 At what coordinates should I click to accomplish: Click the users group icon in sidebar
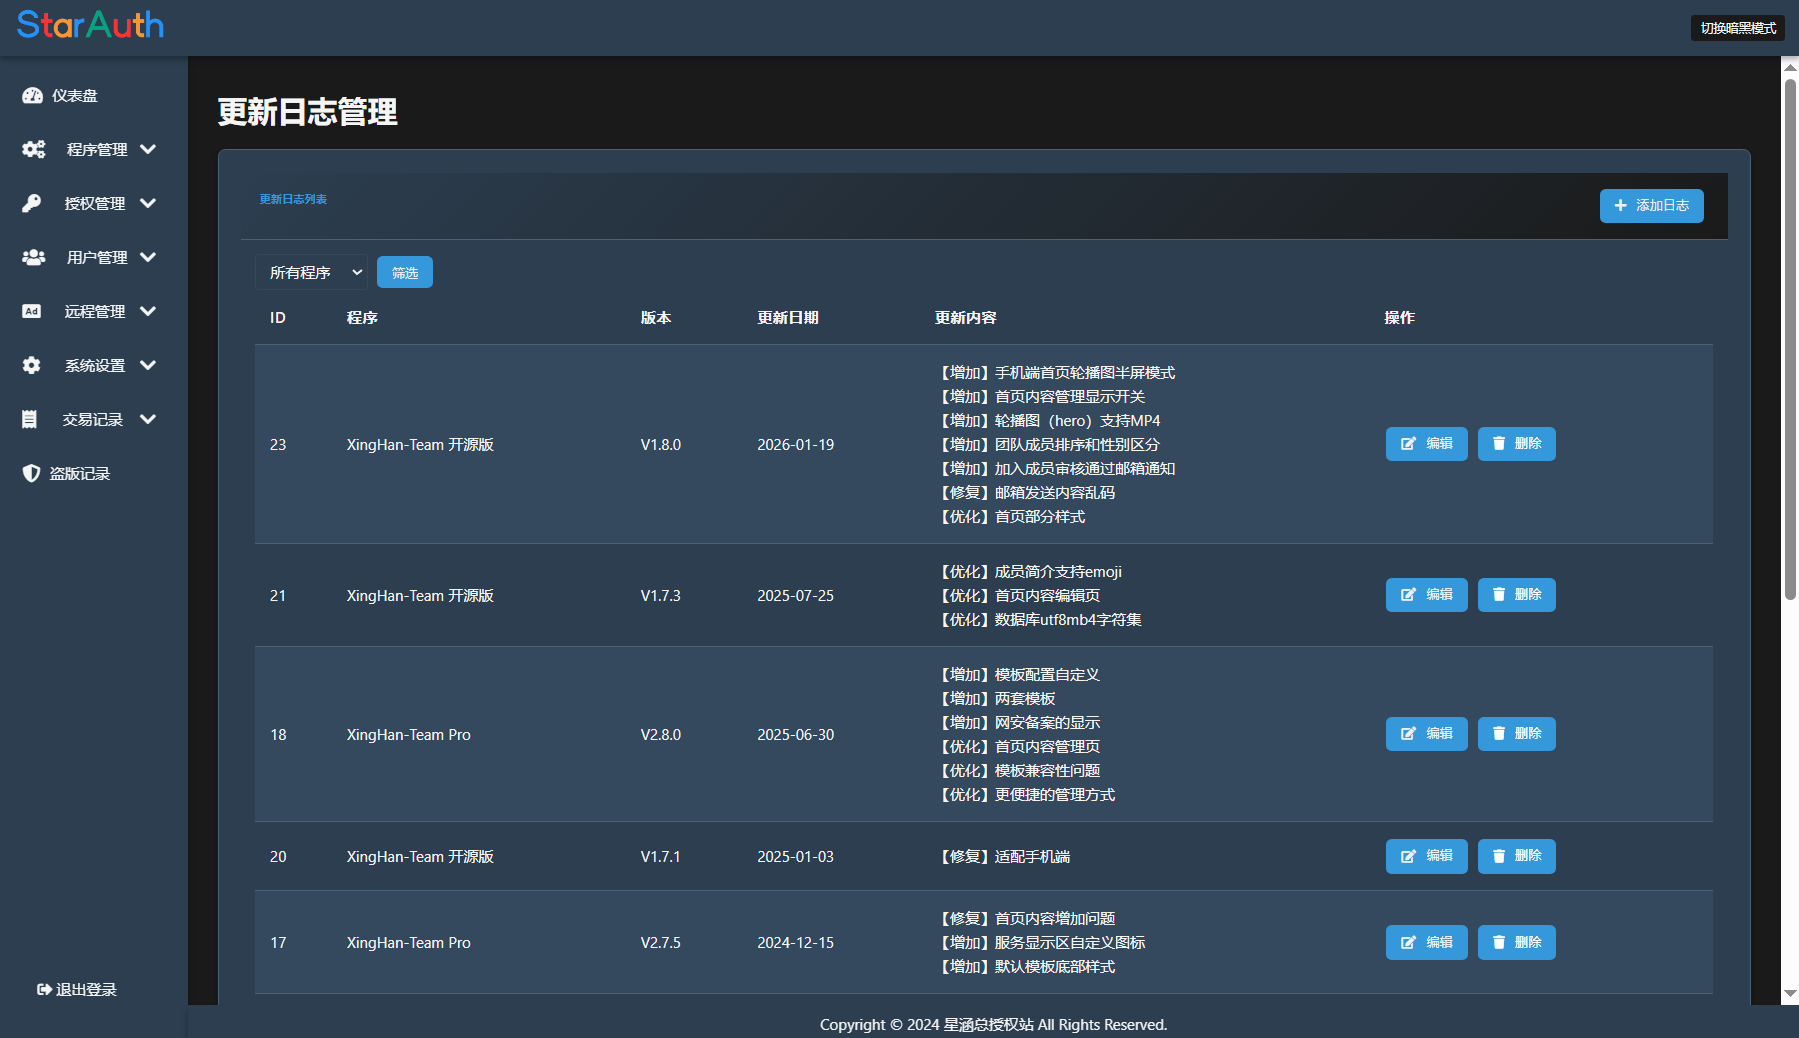(34, 258)
